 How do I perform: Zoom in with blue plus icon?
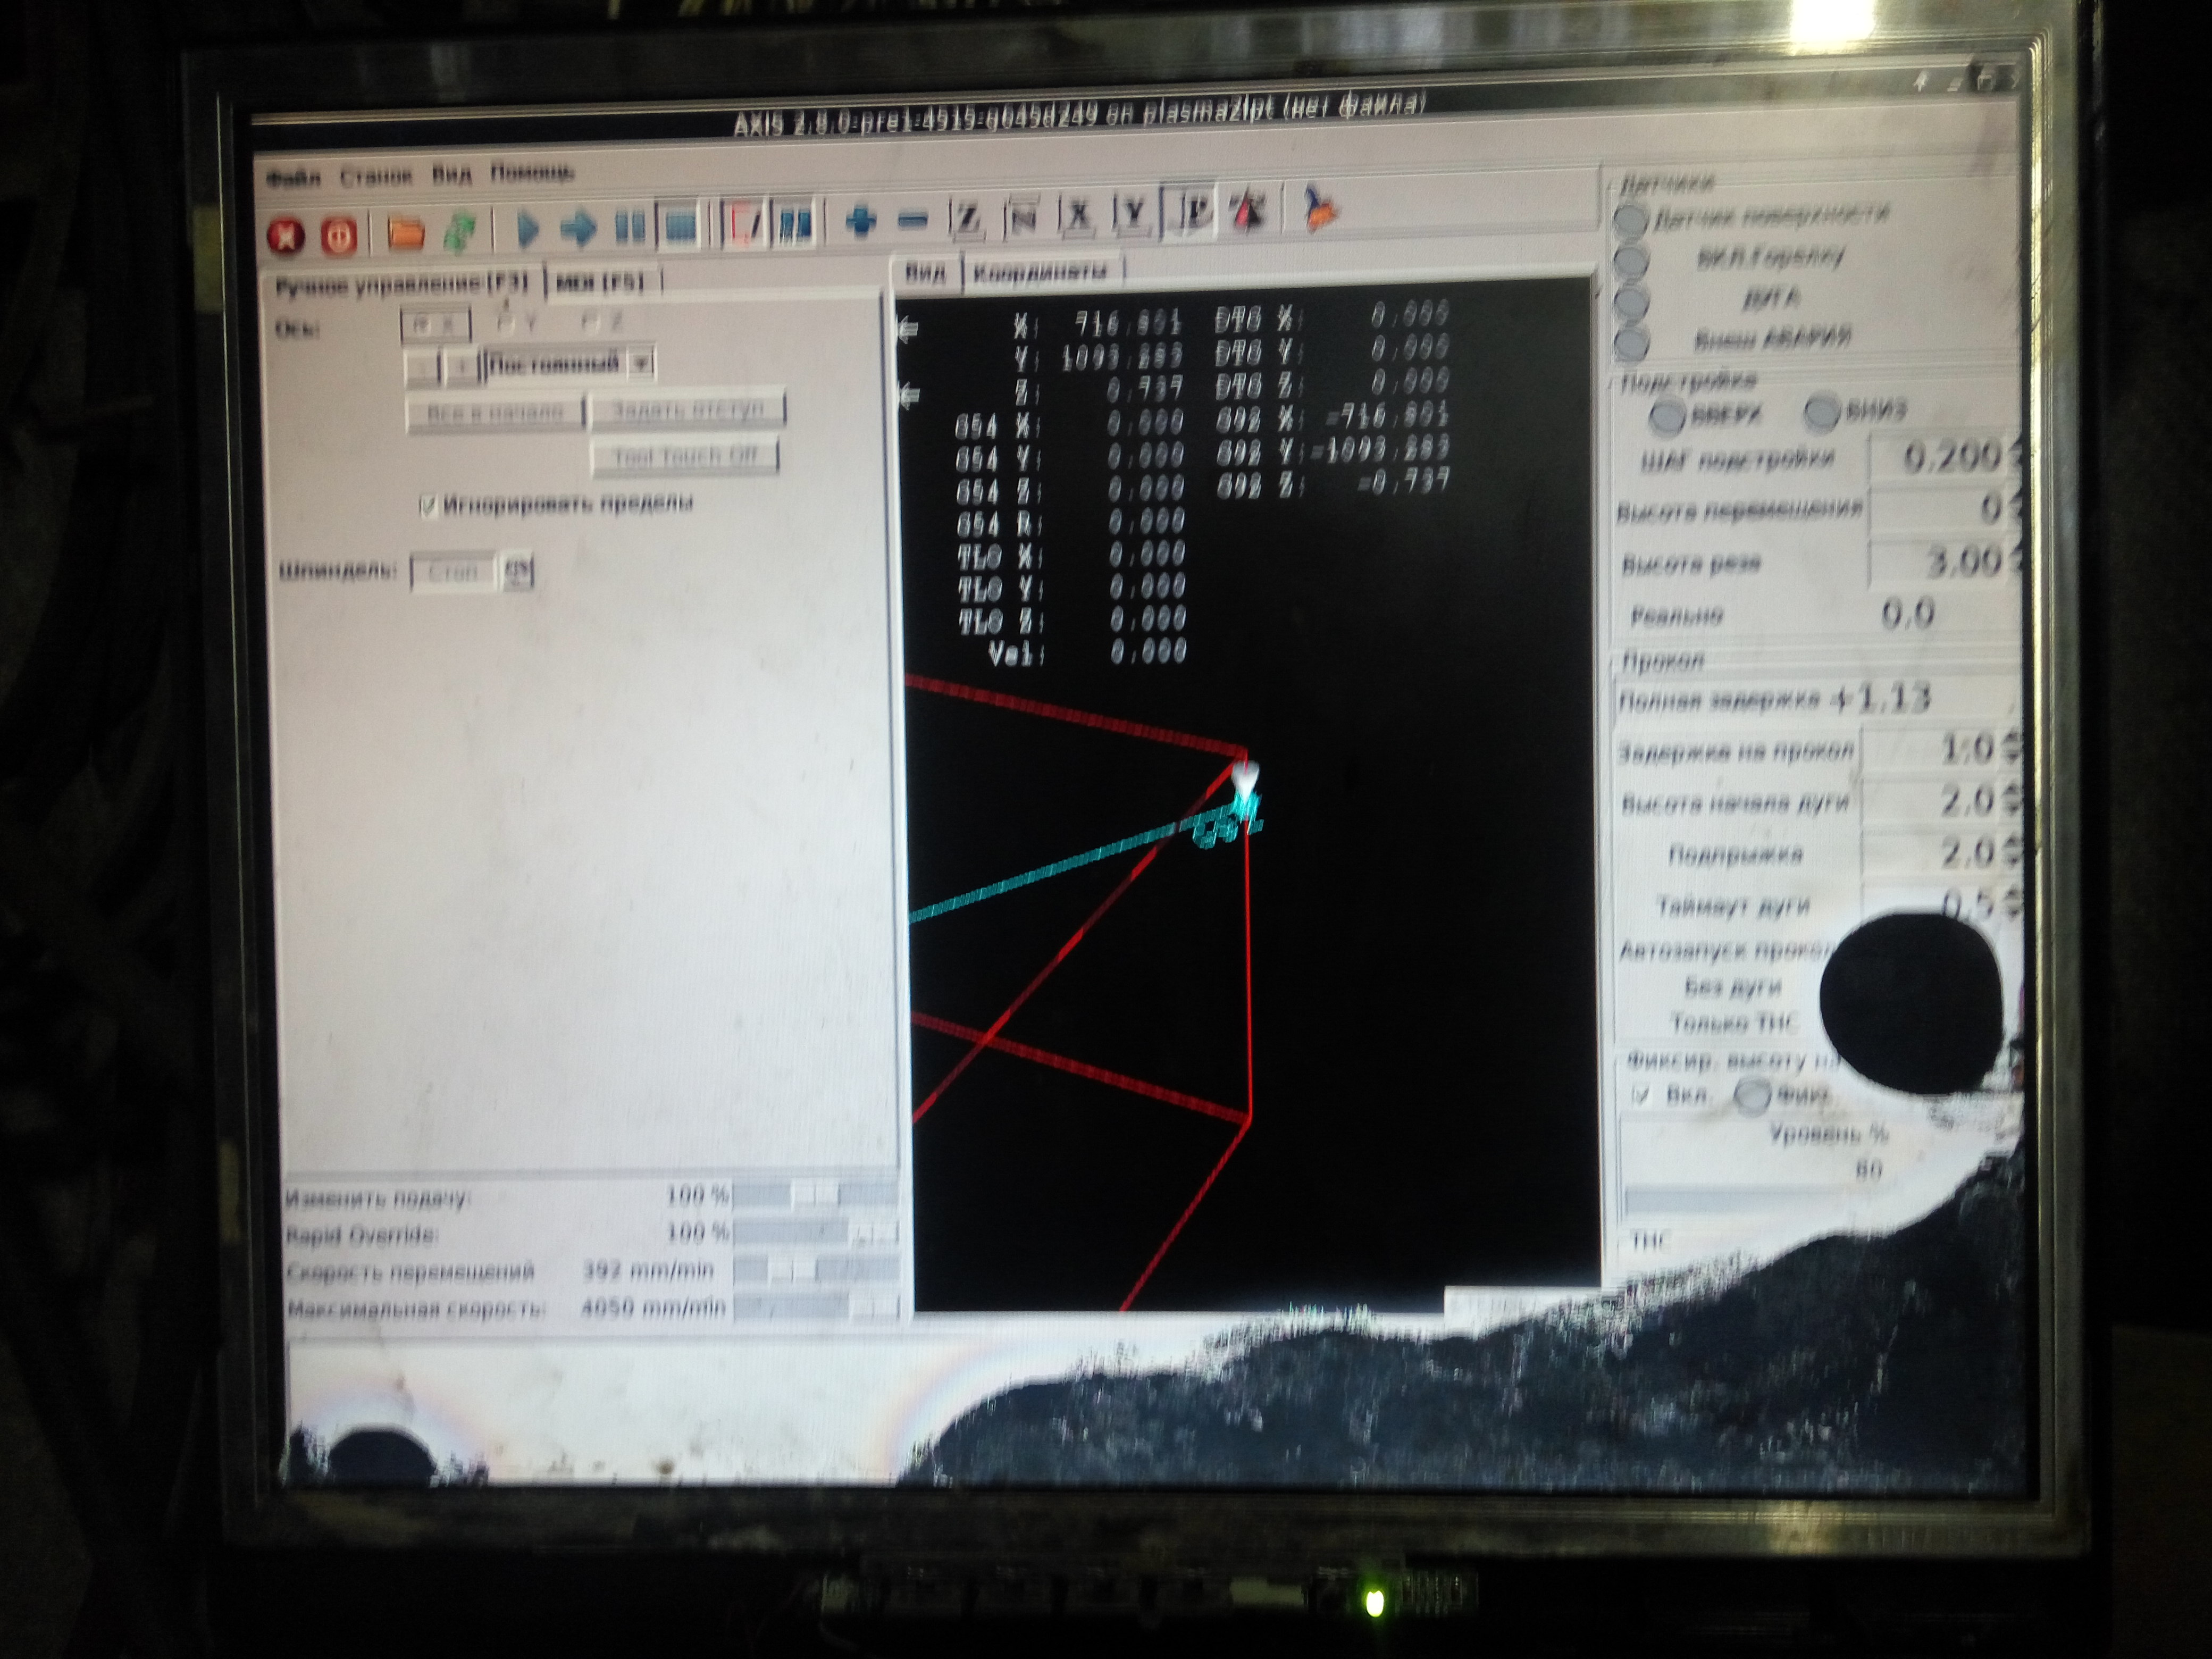click(x=860, y=221)
